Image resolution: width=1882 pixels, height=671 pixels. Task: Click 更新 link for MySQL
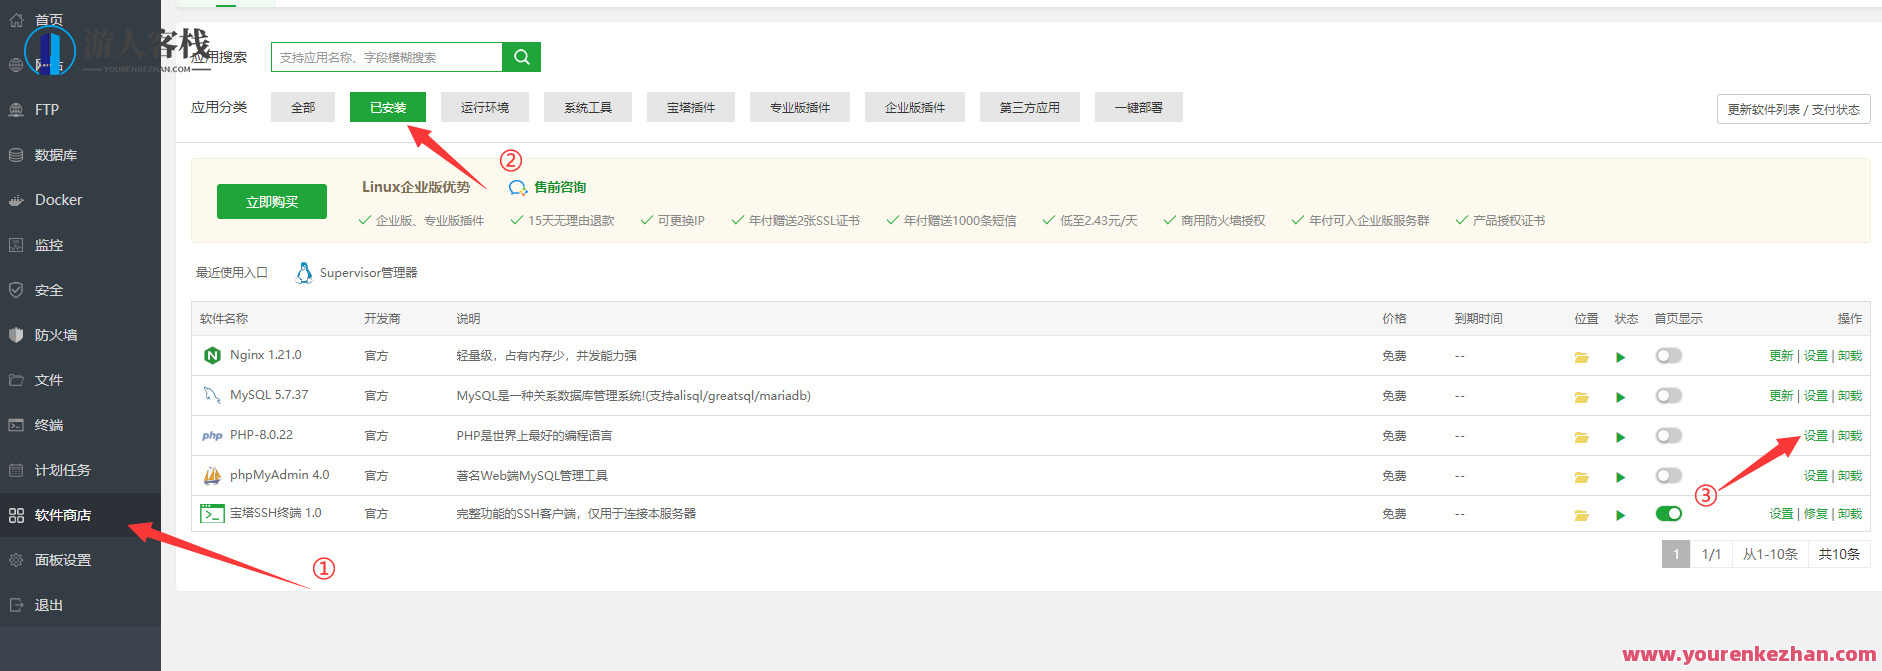click(1781, 396)
